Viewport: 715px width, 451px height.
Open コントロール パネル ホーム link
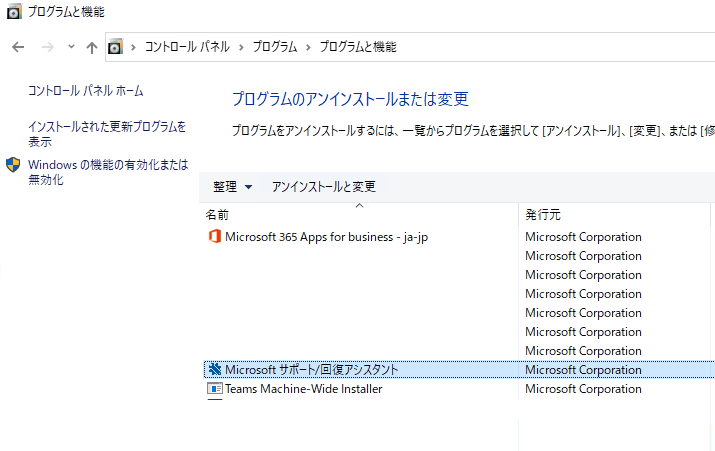86,91
